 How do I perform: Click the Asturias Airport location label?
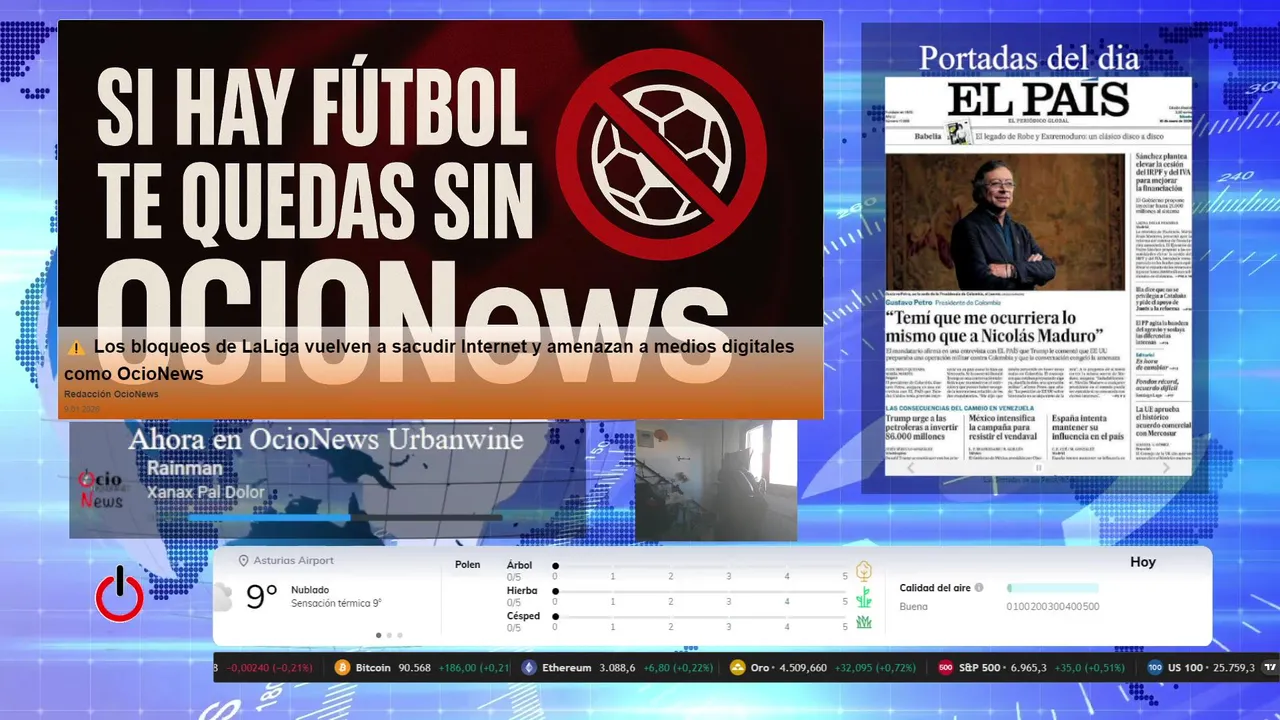click(294, 561)
